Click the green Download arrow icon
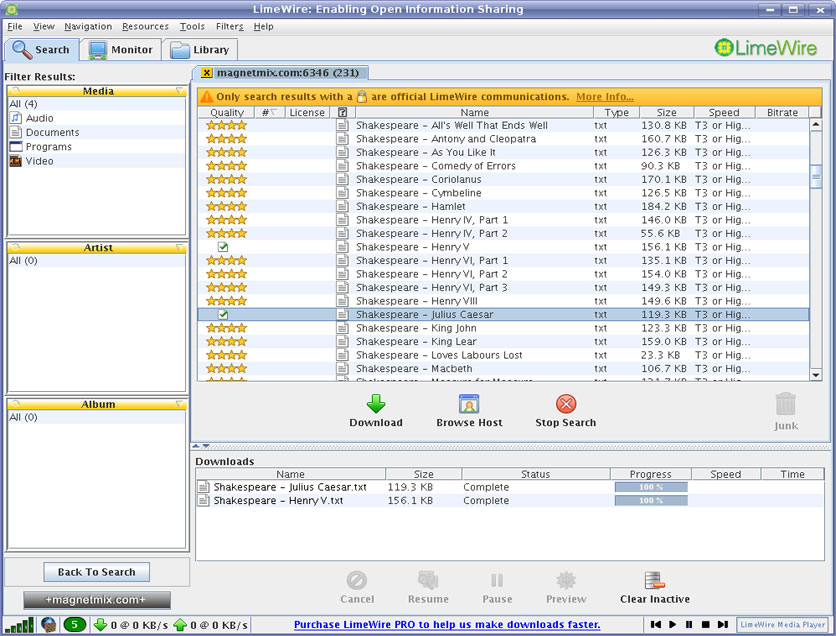The height and width of the screenshot is (636, 836). tap(376, 404)
